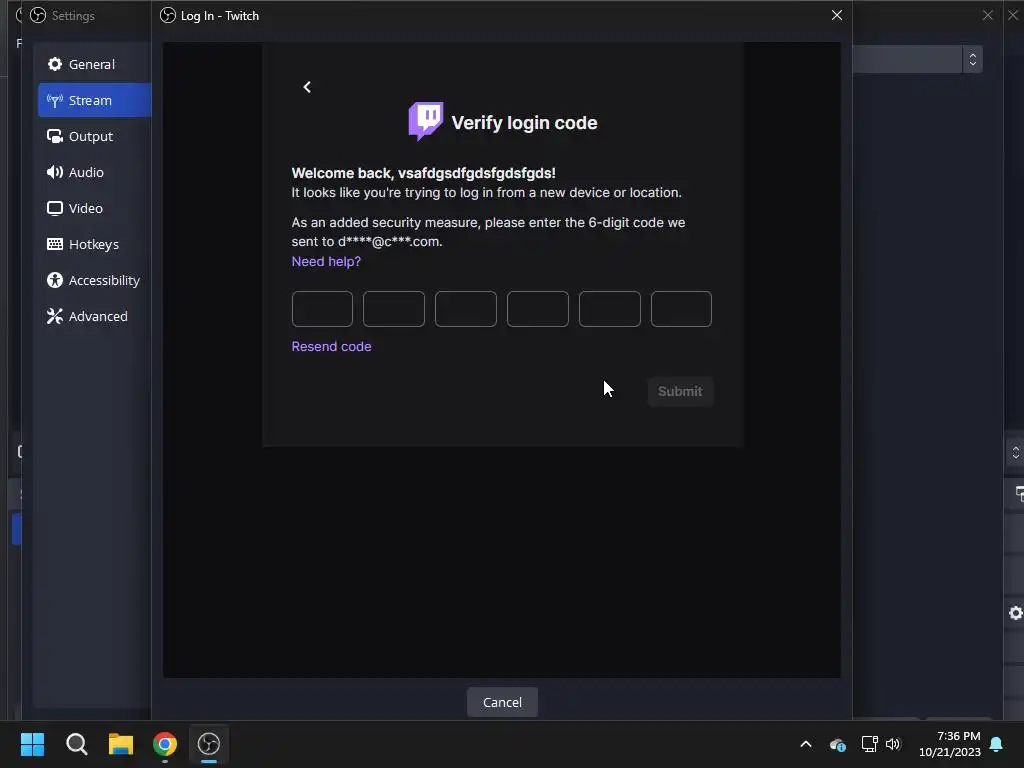Show hidden system tray icons
Screen dimensions: 1024x768
coord(806,744)
